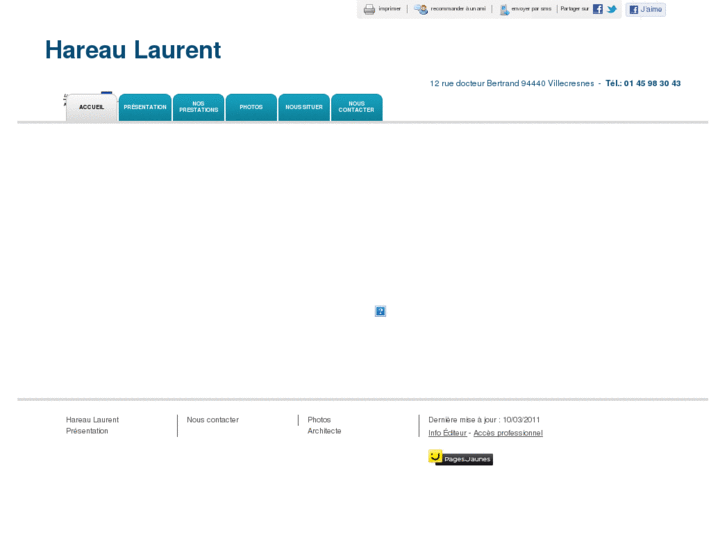
Task: Click the send by SMS phone icon
Action: pos(504,9)
